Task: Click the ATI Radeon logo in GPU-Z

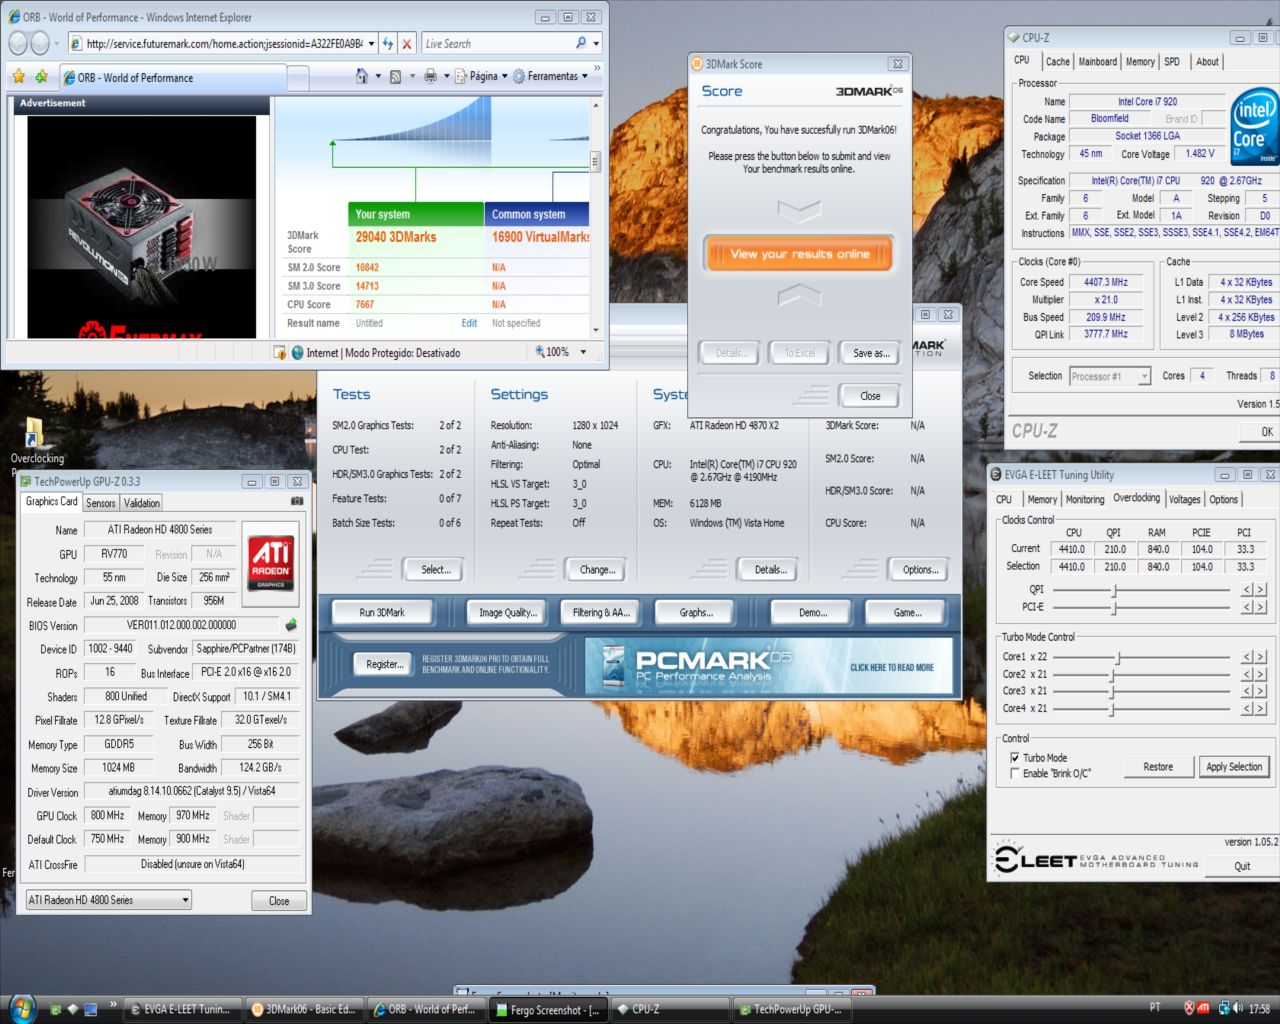Action: click(272, 563)
